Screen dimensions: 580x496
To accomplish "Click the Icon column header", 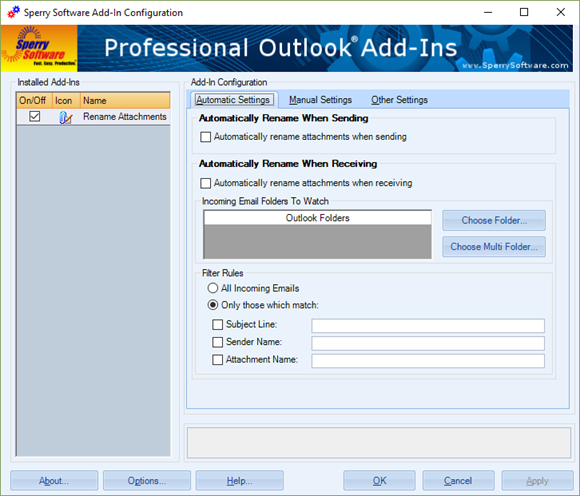I will tap(66, 101).
